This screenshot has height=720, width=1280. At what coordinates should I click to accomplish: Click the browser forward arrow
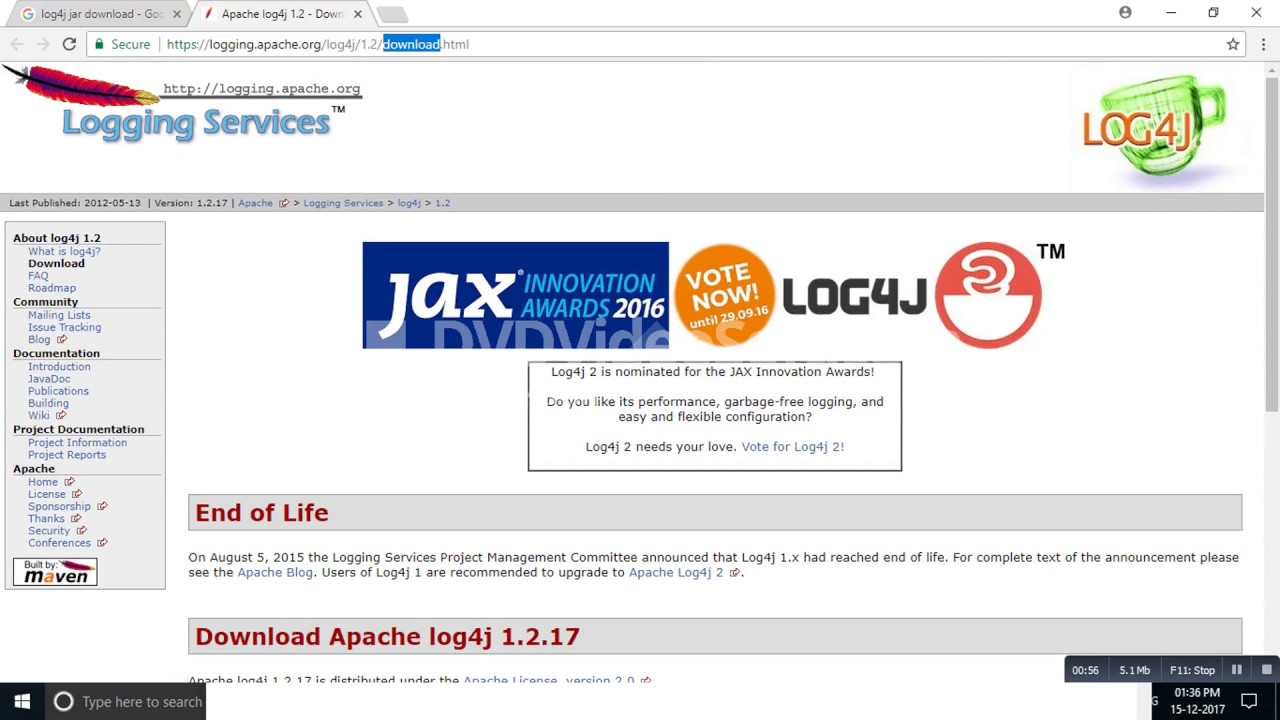pyautogui.click(x=42, y=44)
